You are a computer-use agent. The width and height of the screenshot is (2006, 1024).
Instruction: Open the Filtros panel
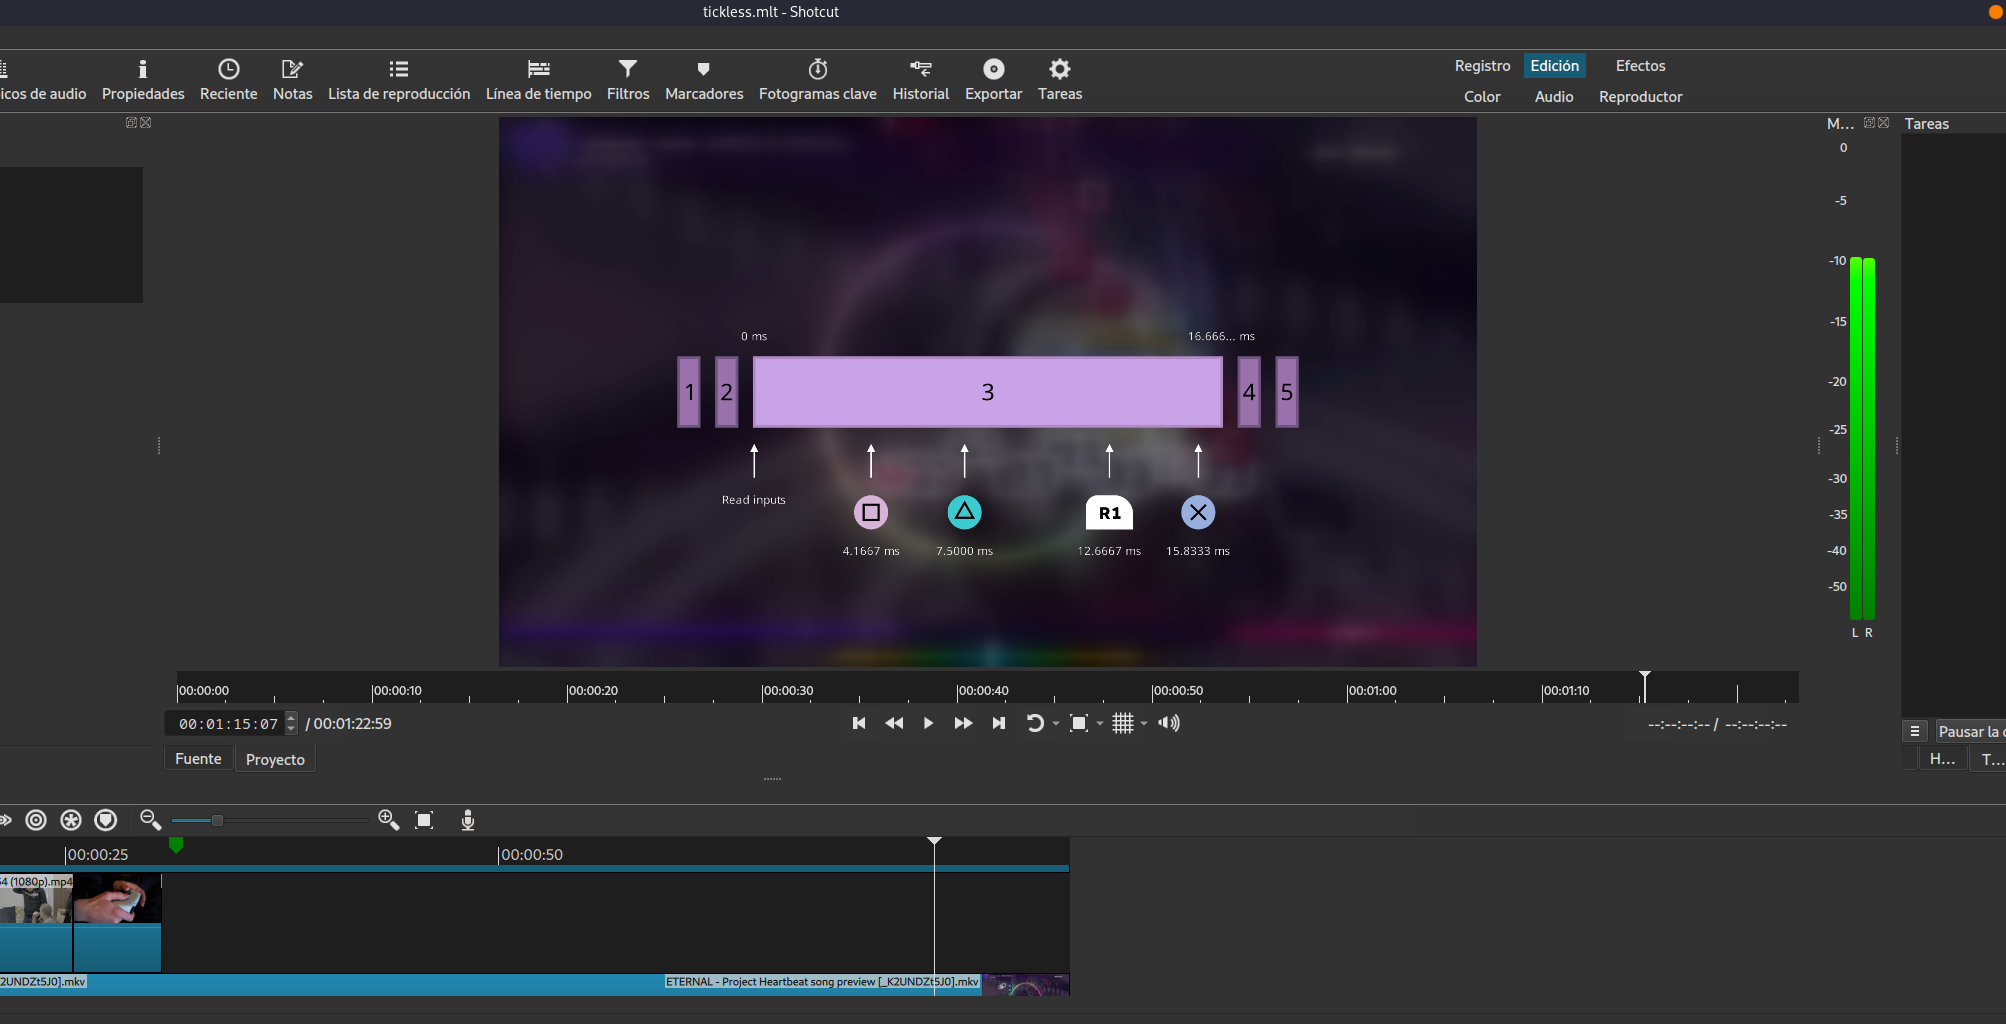click(628, 80)
